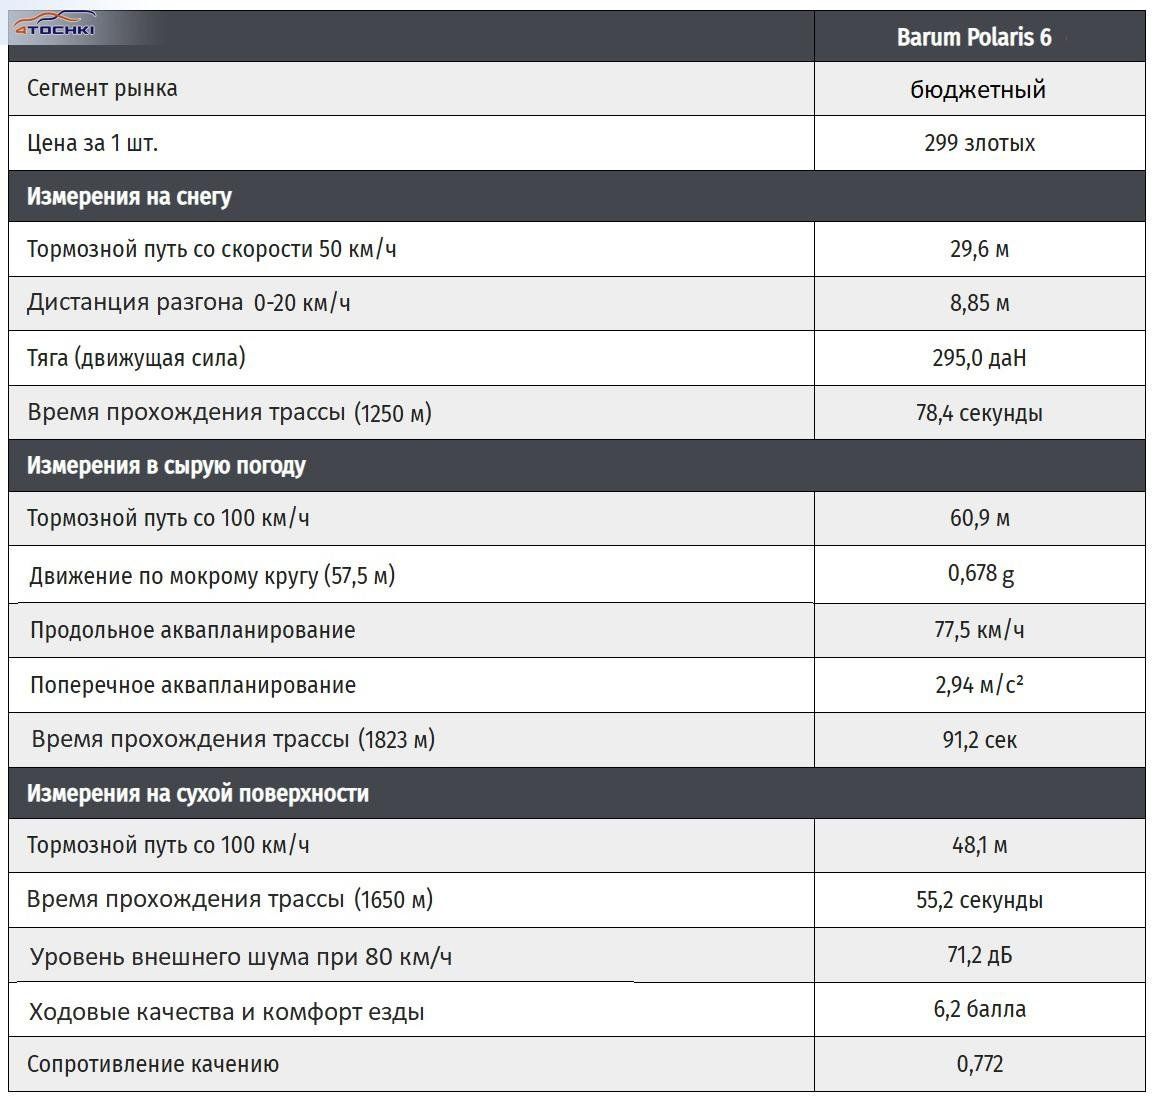The width and height of the screenshot is (1155, 1103).
Task: Select snow braking distance value 29,6 м
Action: click(x=979, y=249)
